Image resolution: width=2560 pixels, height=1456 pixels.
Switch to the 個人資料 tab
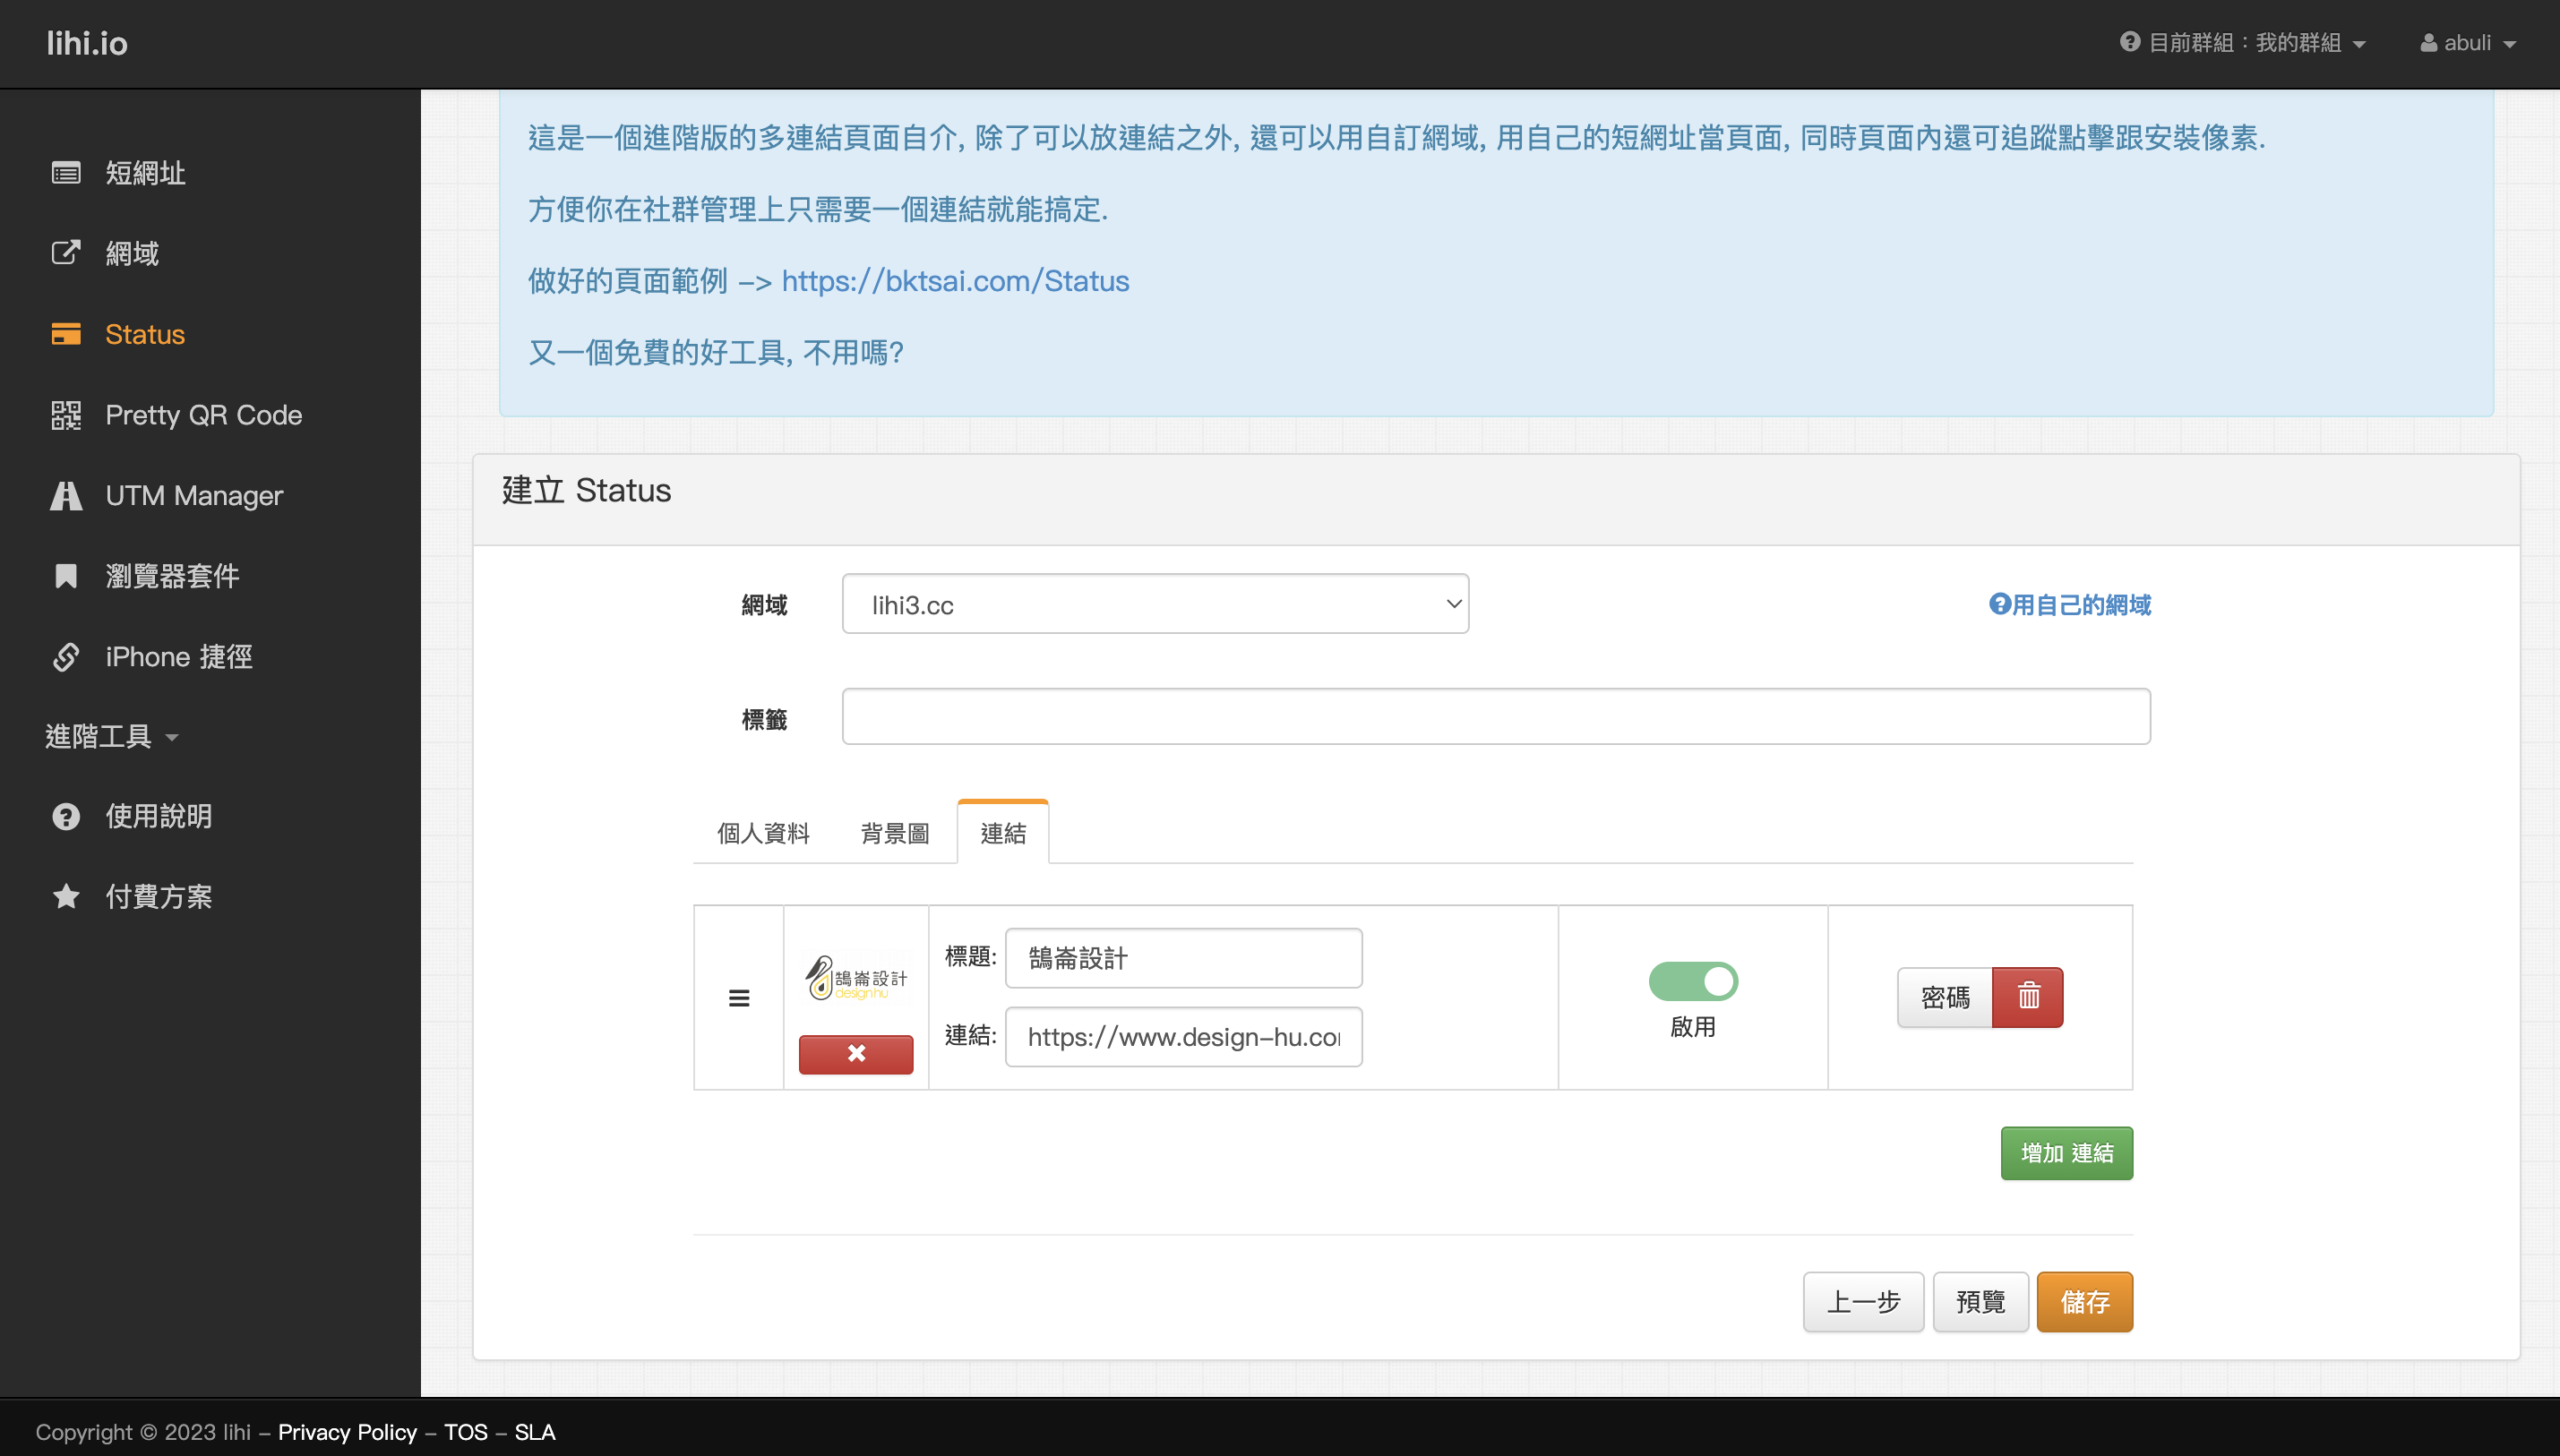tap(763, 833)
